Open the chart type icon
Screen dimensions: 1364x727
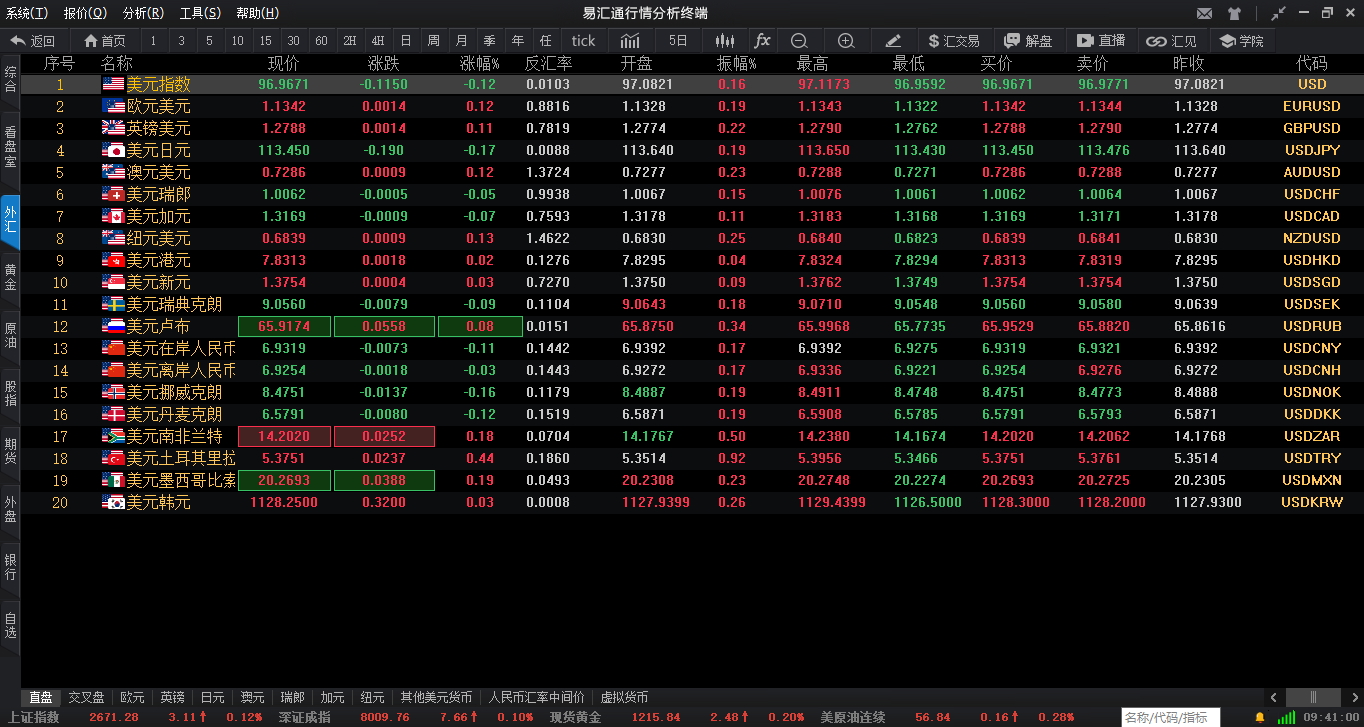tap(630, 41)
